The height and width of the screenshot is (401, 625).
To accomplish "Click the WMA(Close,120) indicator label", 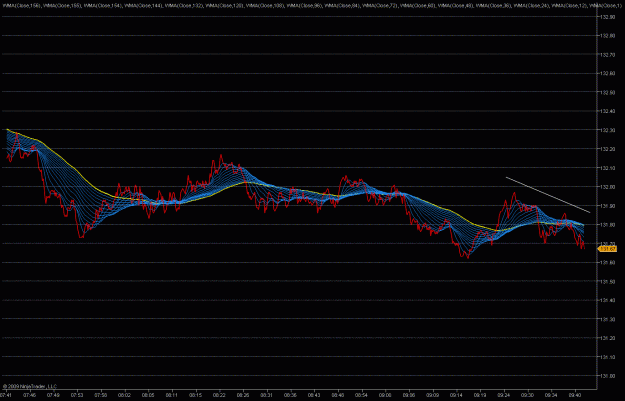I will coord(224,6).
